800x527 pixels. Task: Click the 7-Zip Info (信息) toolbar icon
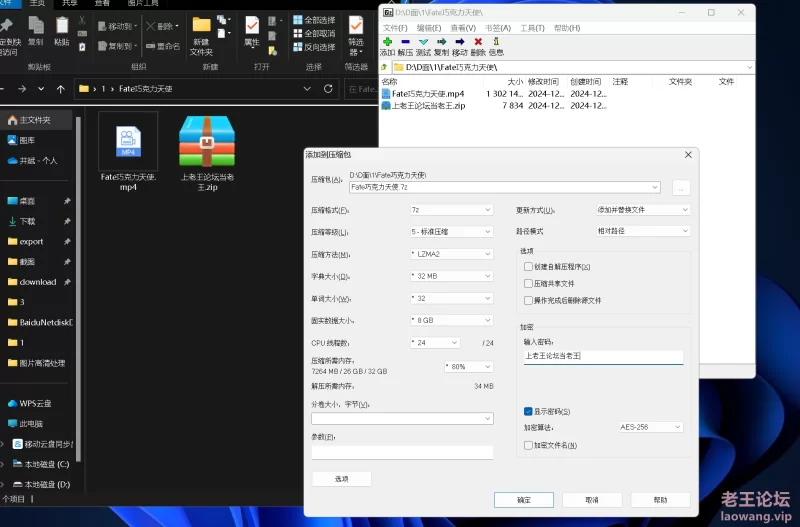(x=496, y=42)
